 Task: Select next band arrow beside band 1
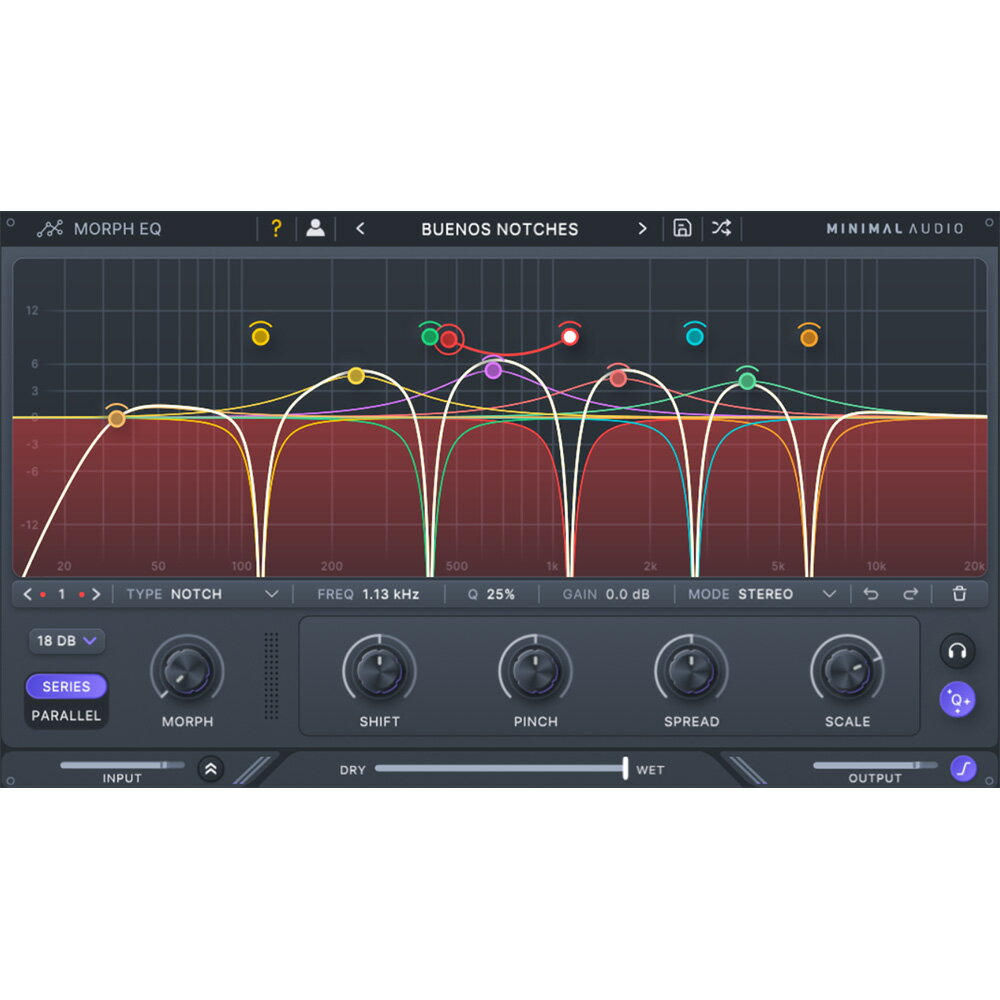(x=96, y=594)
